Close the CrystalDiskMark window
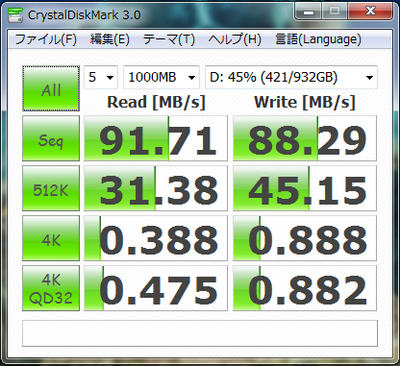Image resolution: width=400 pixels, height=366 pixels. (370, 11)
